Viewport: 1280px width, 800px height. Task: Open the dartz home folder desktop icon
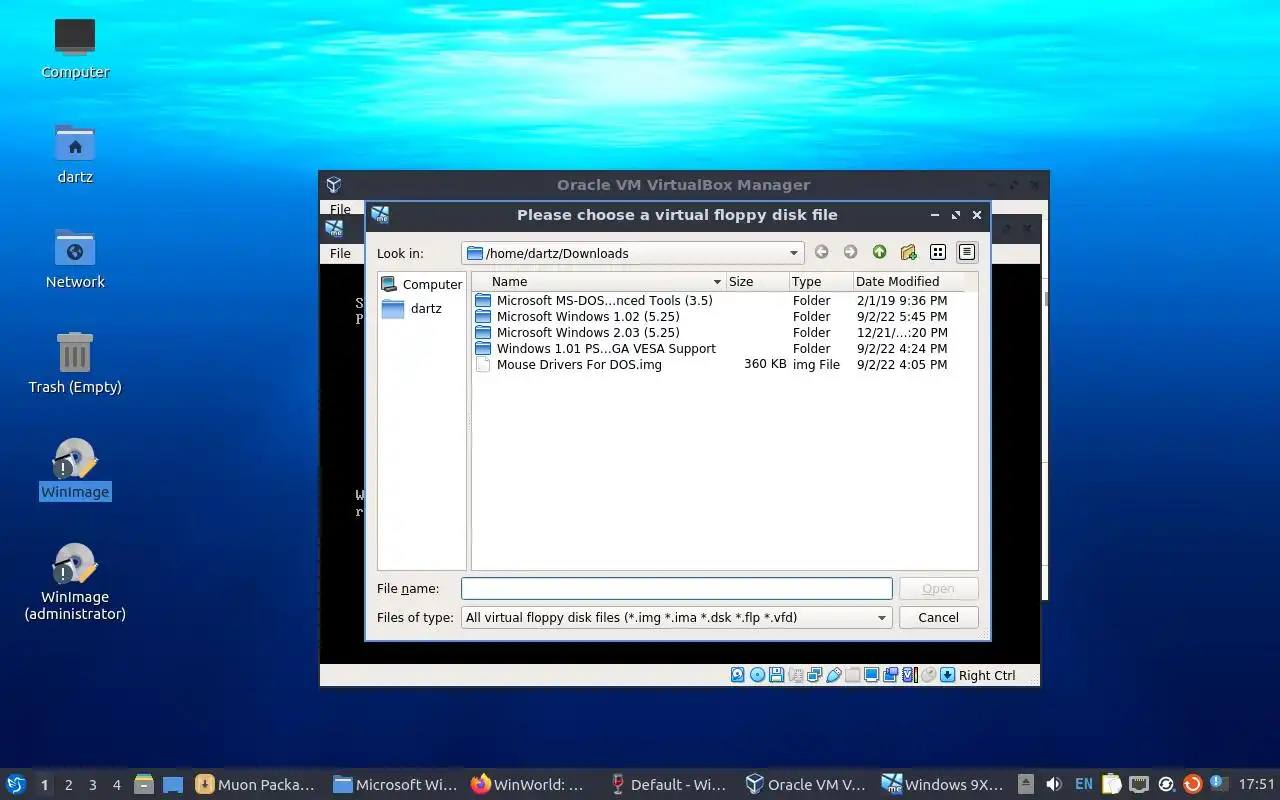tap(75, 153)
